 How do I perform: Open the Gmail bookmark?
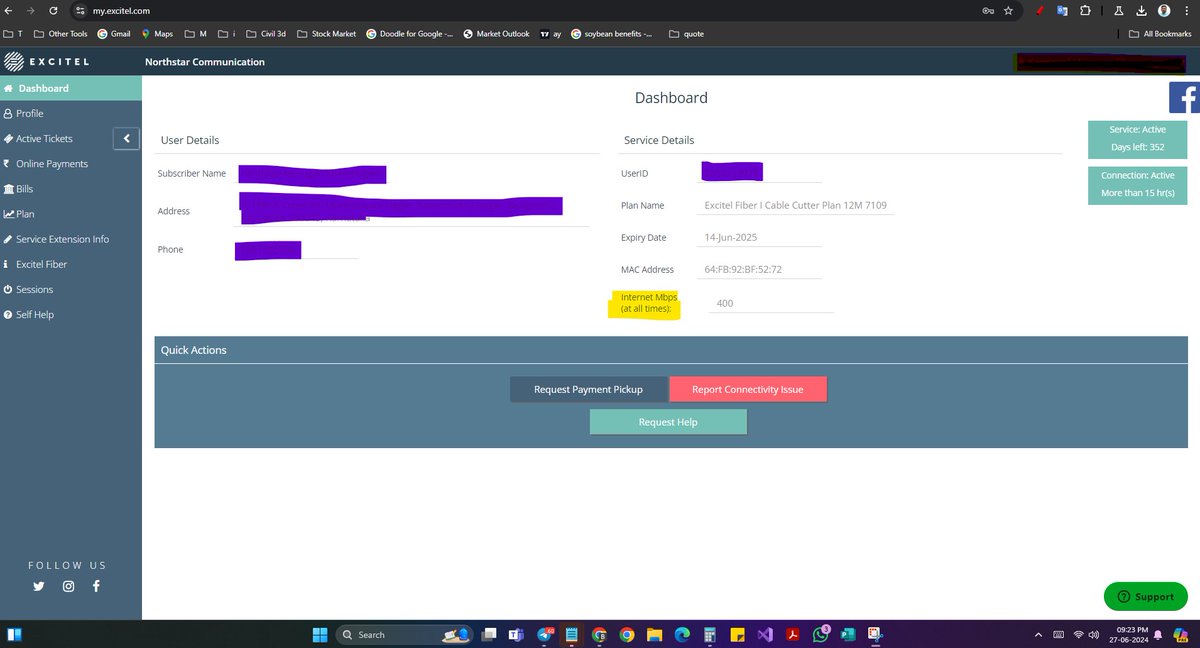pyautogui.click(x=114, y=34)
